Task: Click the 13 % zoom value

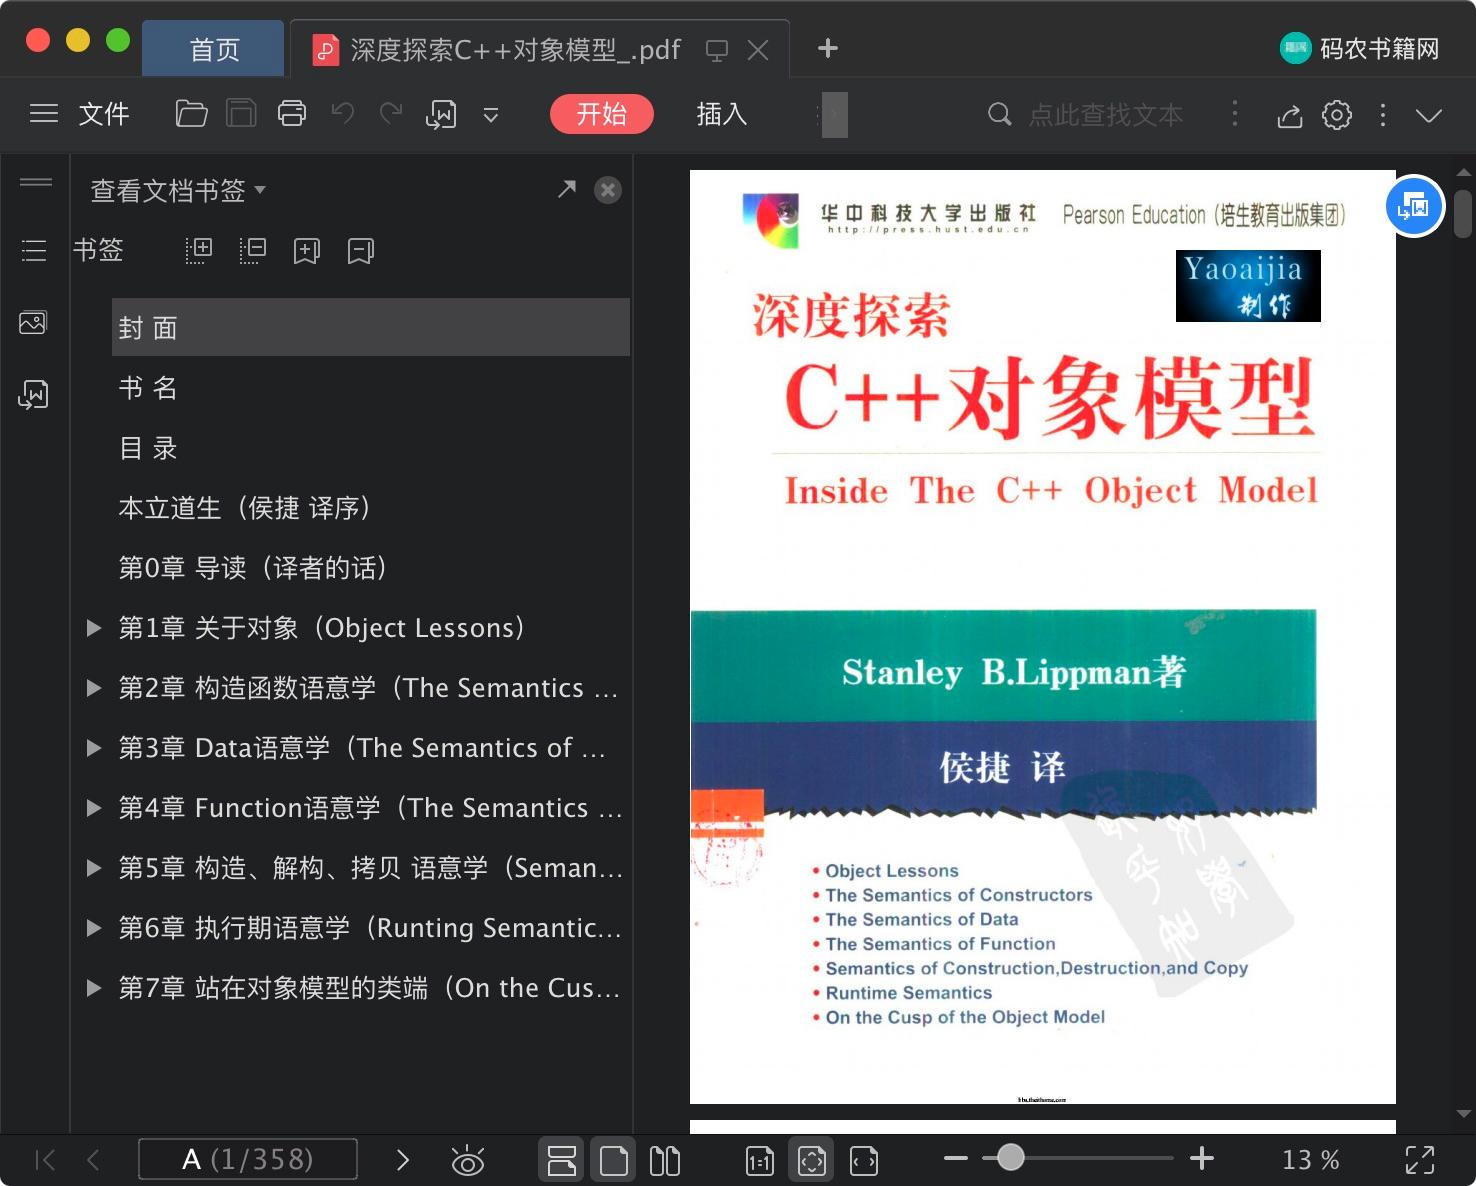Action: point(1311,1160)
